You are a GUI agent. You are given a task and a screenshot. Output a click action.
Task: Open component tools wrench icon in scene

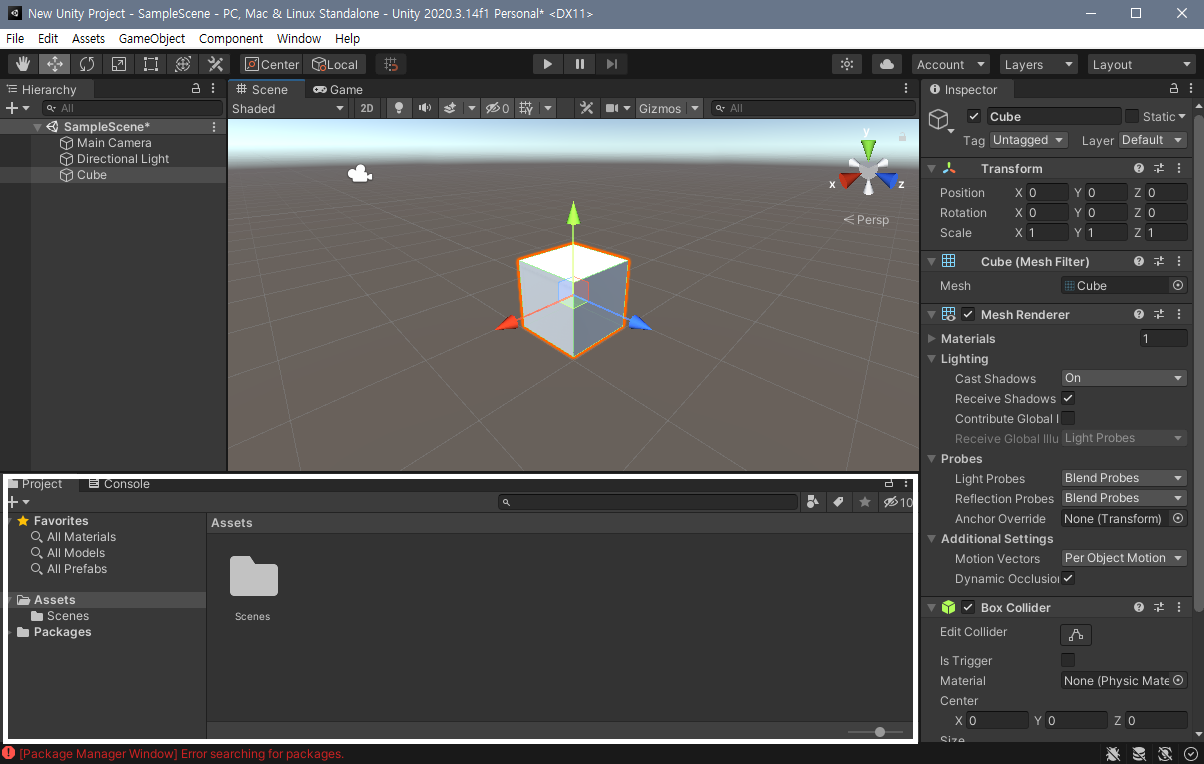click(x=587, y=108)
